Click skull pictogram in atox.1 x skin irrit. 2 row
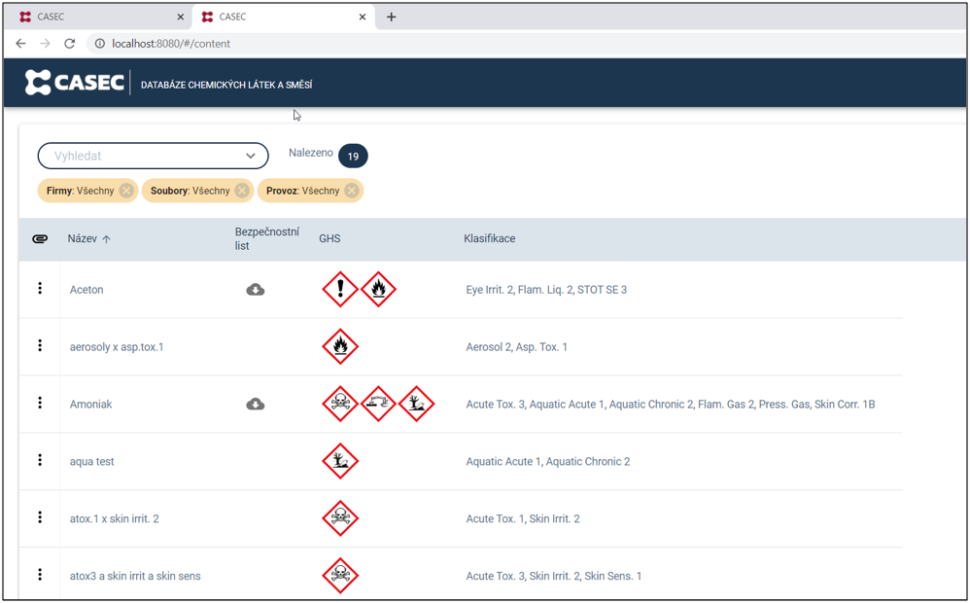 pos(340,518)
